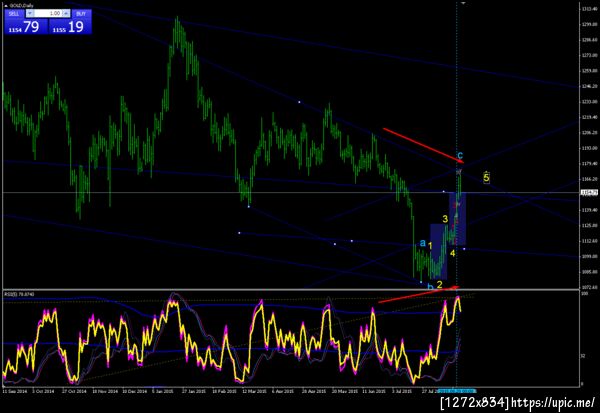
Task: Click the SELL button in the trading panel
Action: [x=14, y=14]
